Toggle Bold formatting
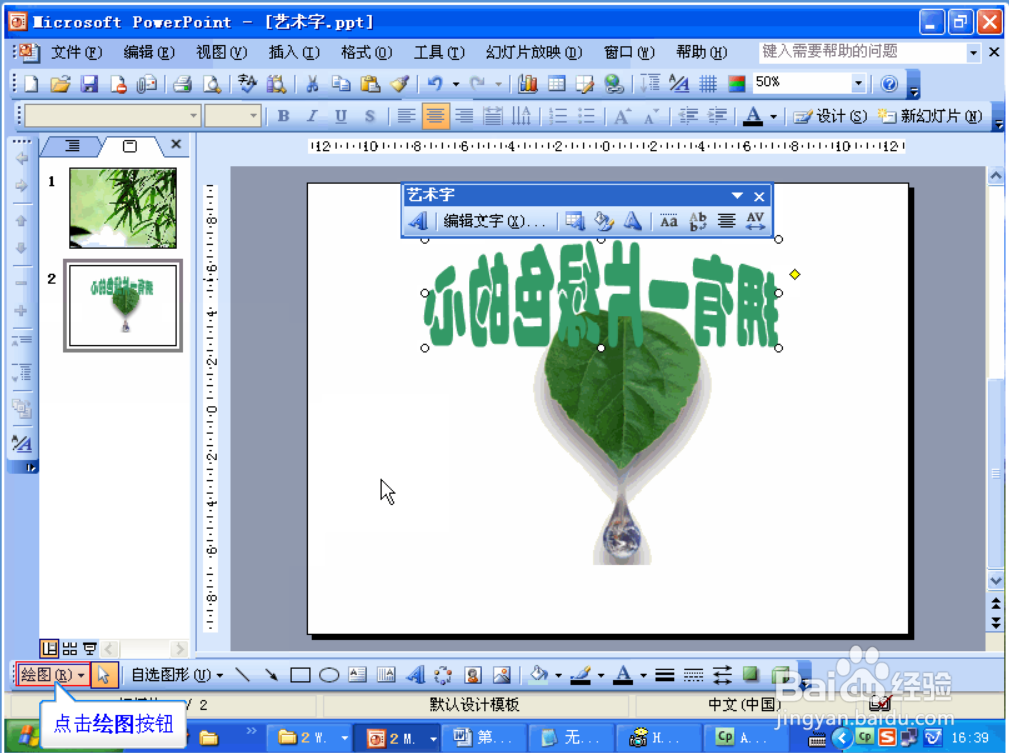The width and height of the screenshot is (1009, 753). tap(283, 116)
